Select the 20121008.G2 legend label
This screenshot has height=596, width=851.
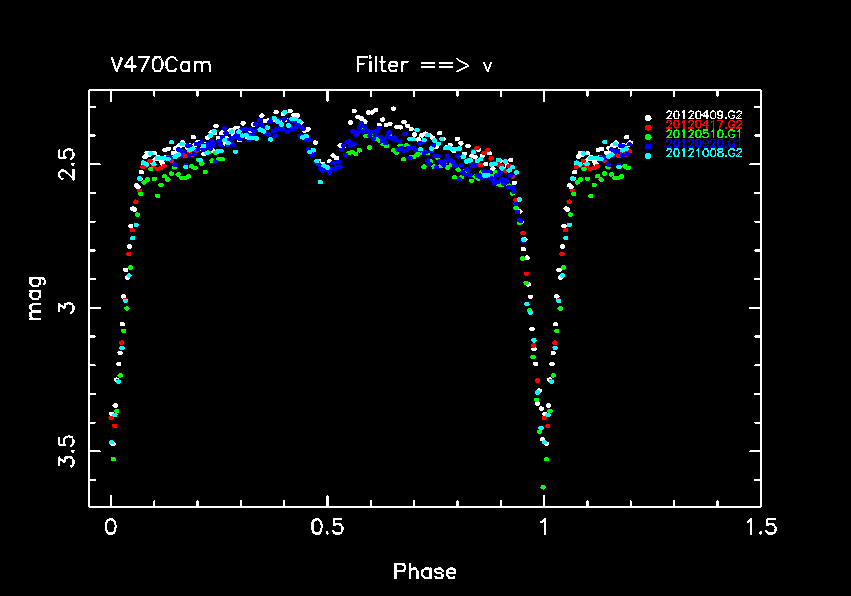704,154
